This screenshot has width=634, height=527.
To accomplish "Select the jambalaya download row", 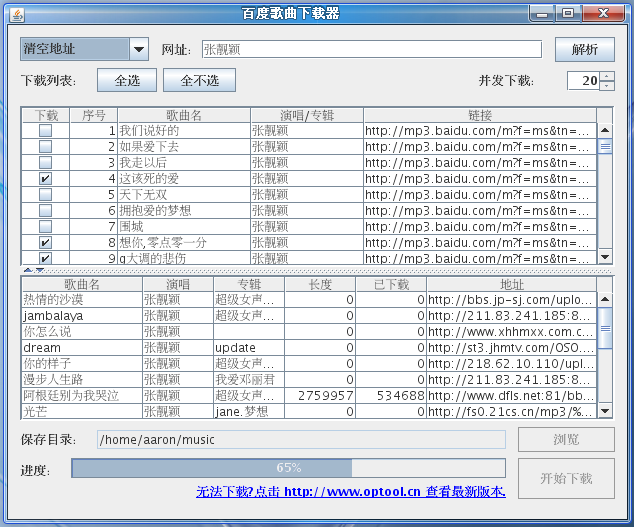I will 309,315.
